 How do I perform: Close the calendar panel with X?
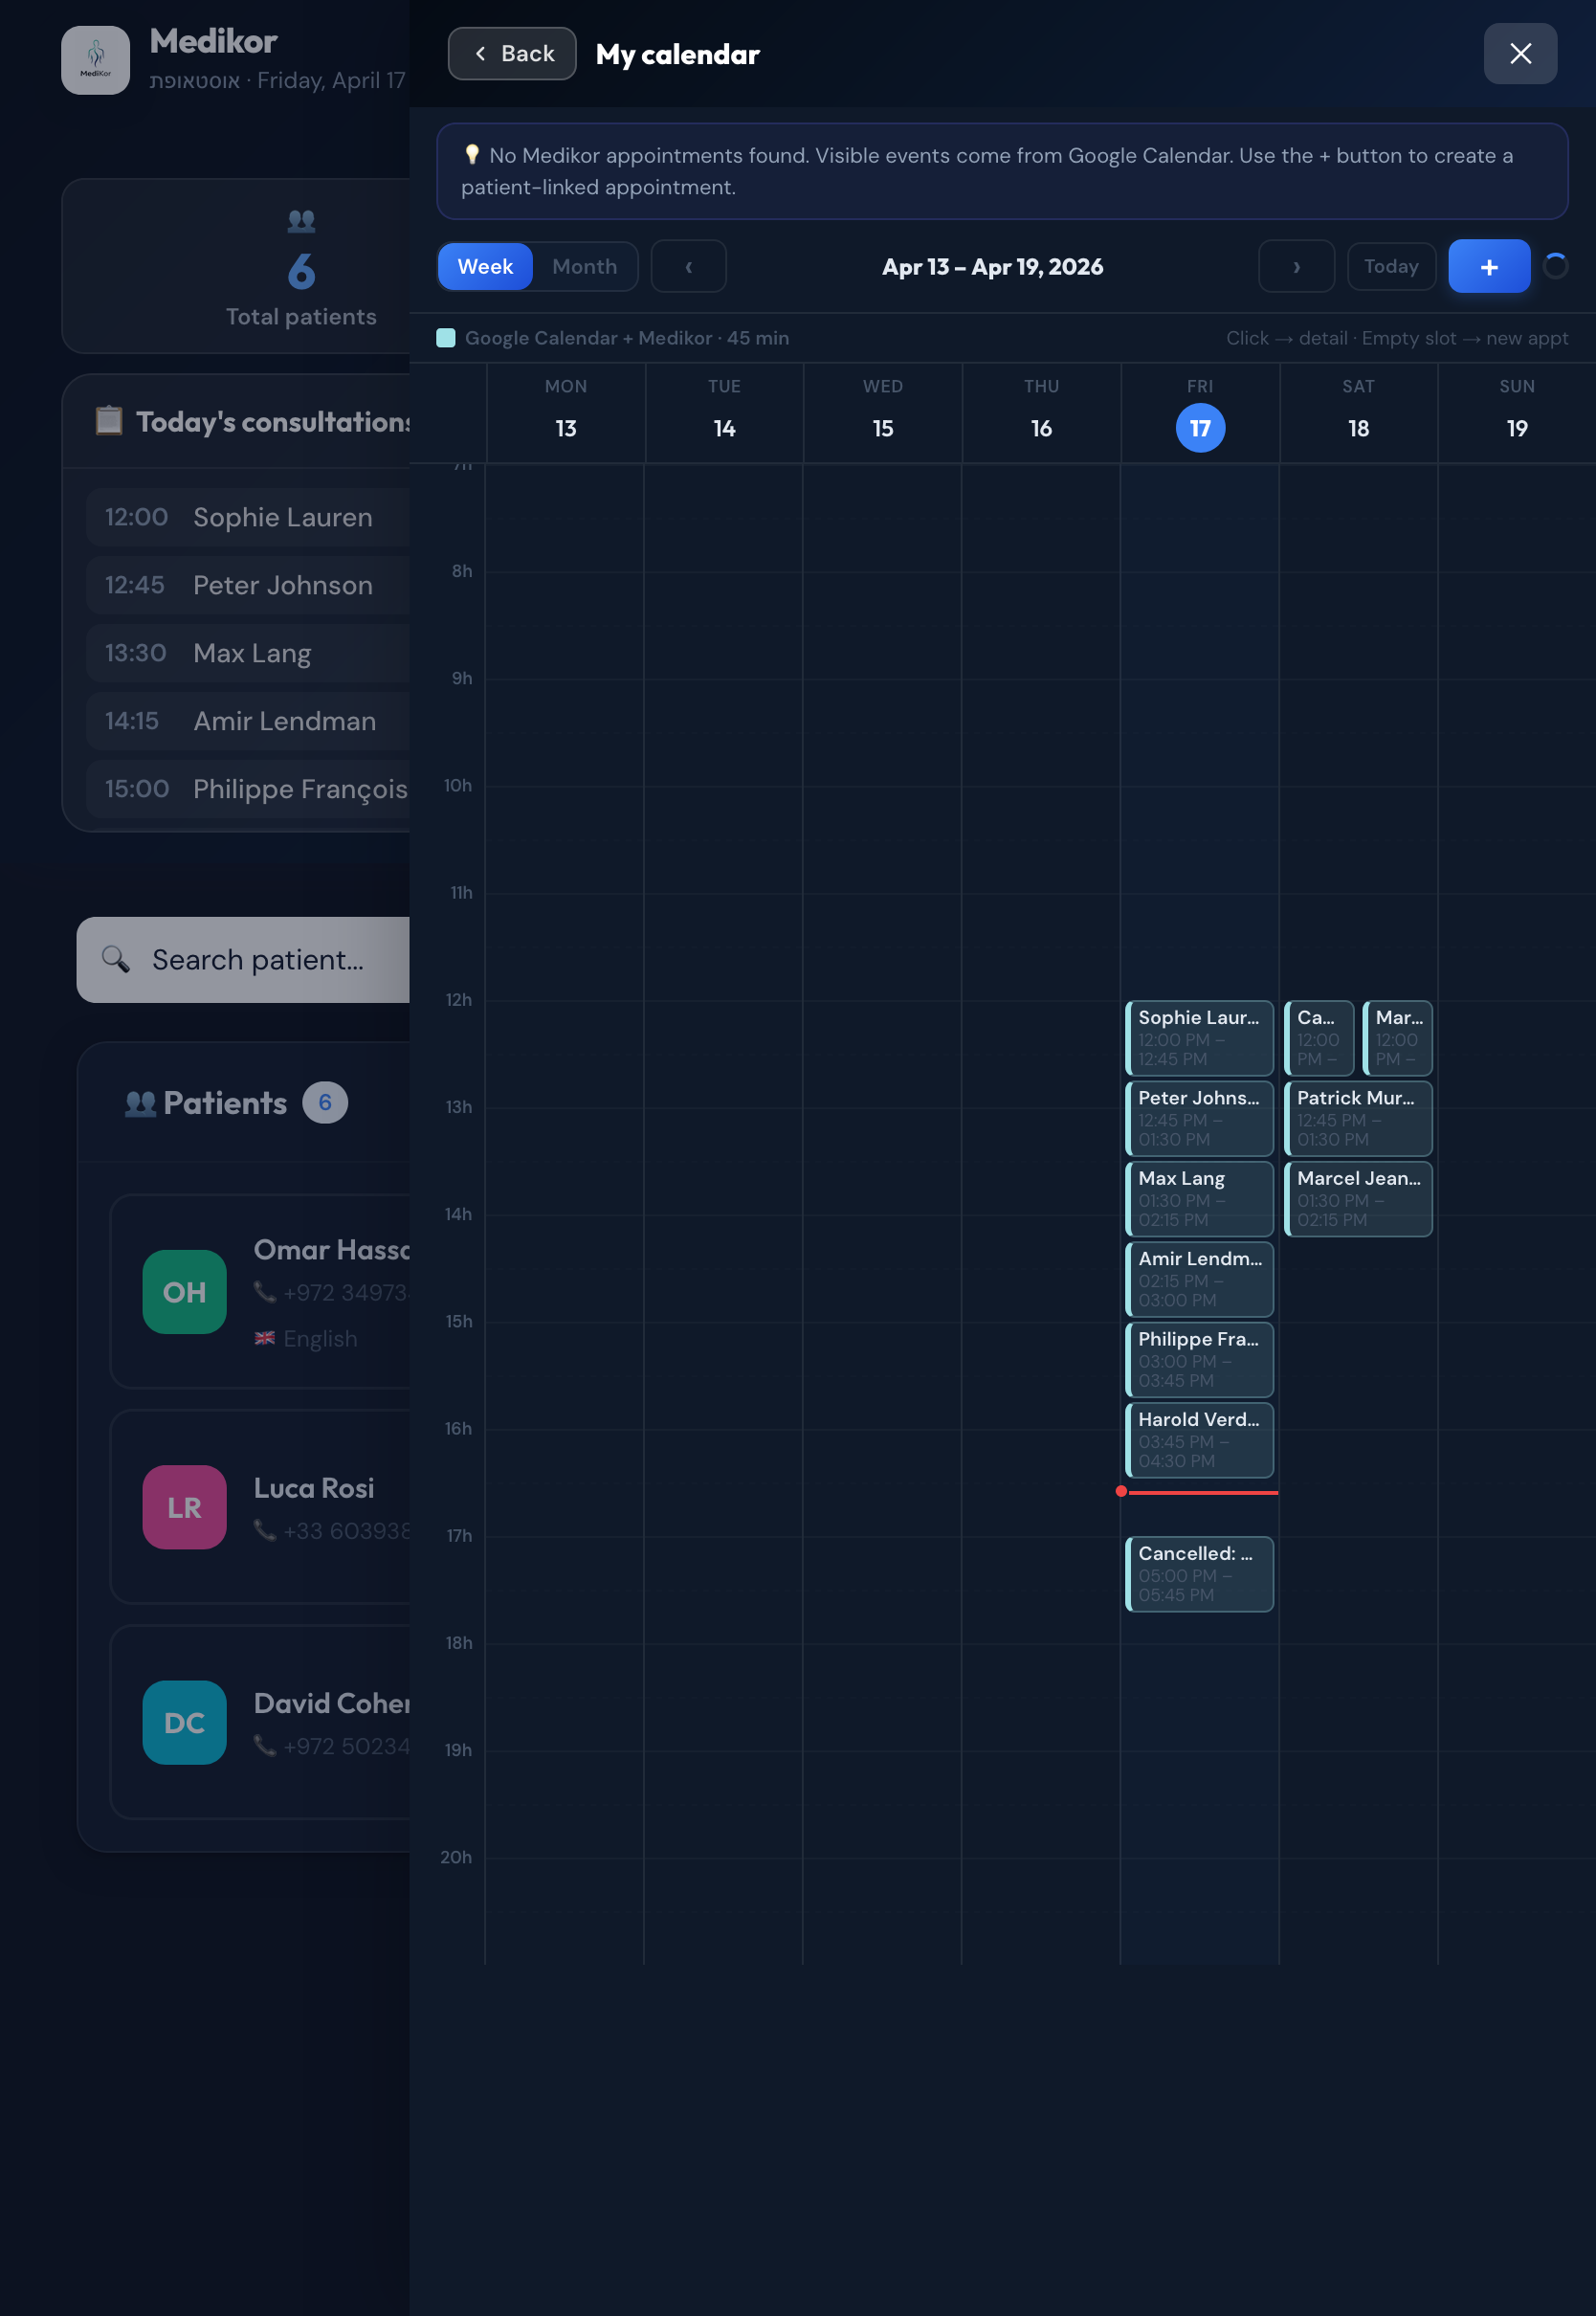[x=1519, y=54]
